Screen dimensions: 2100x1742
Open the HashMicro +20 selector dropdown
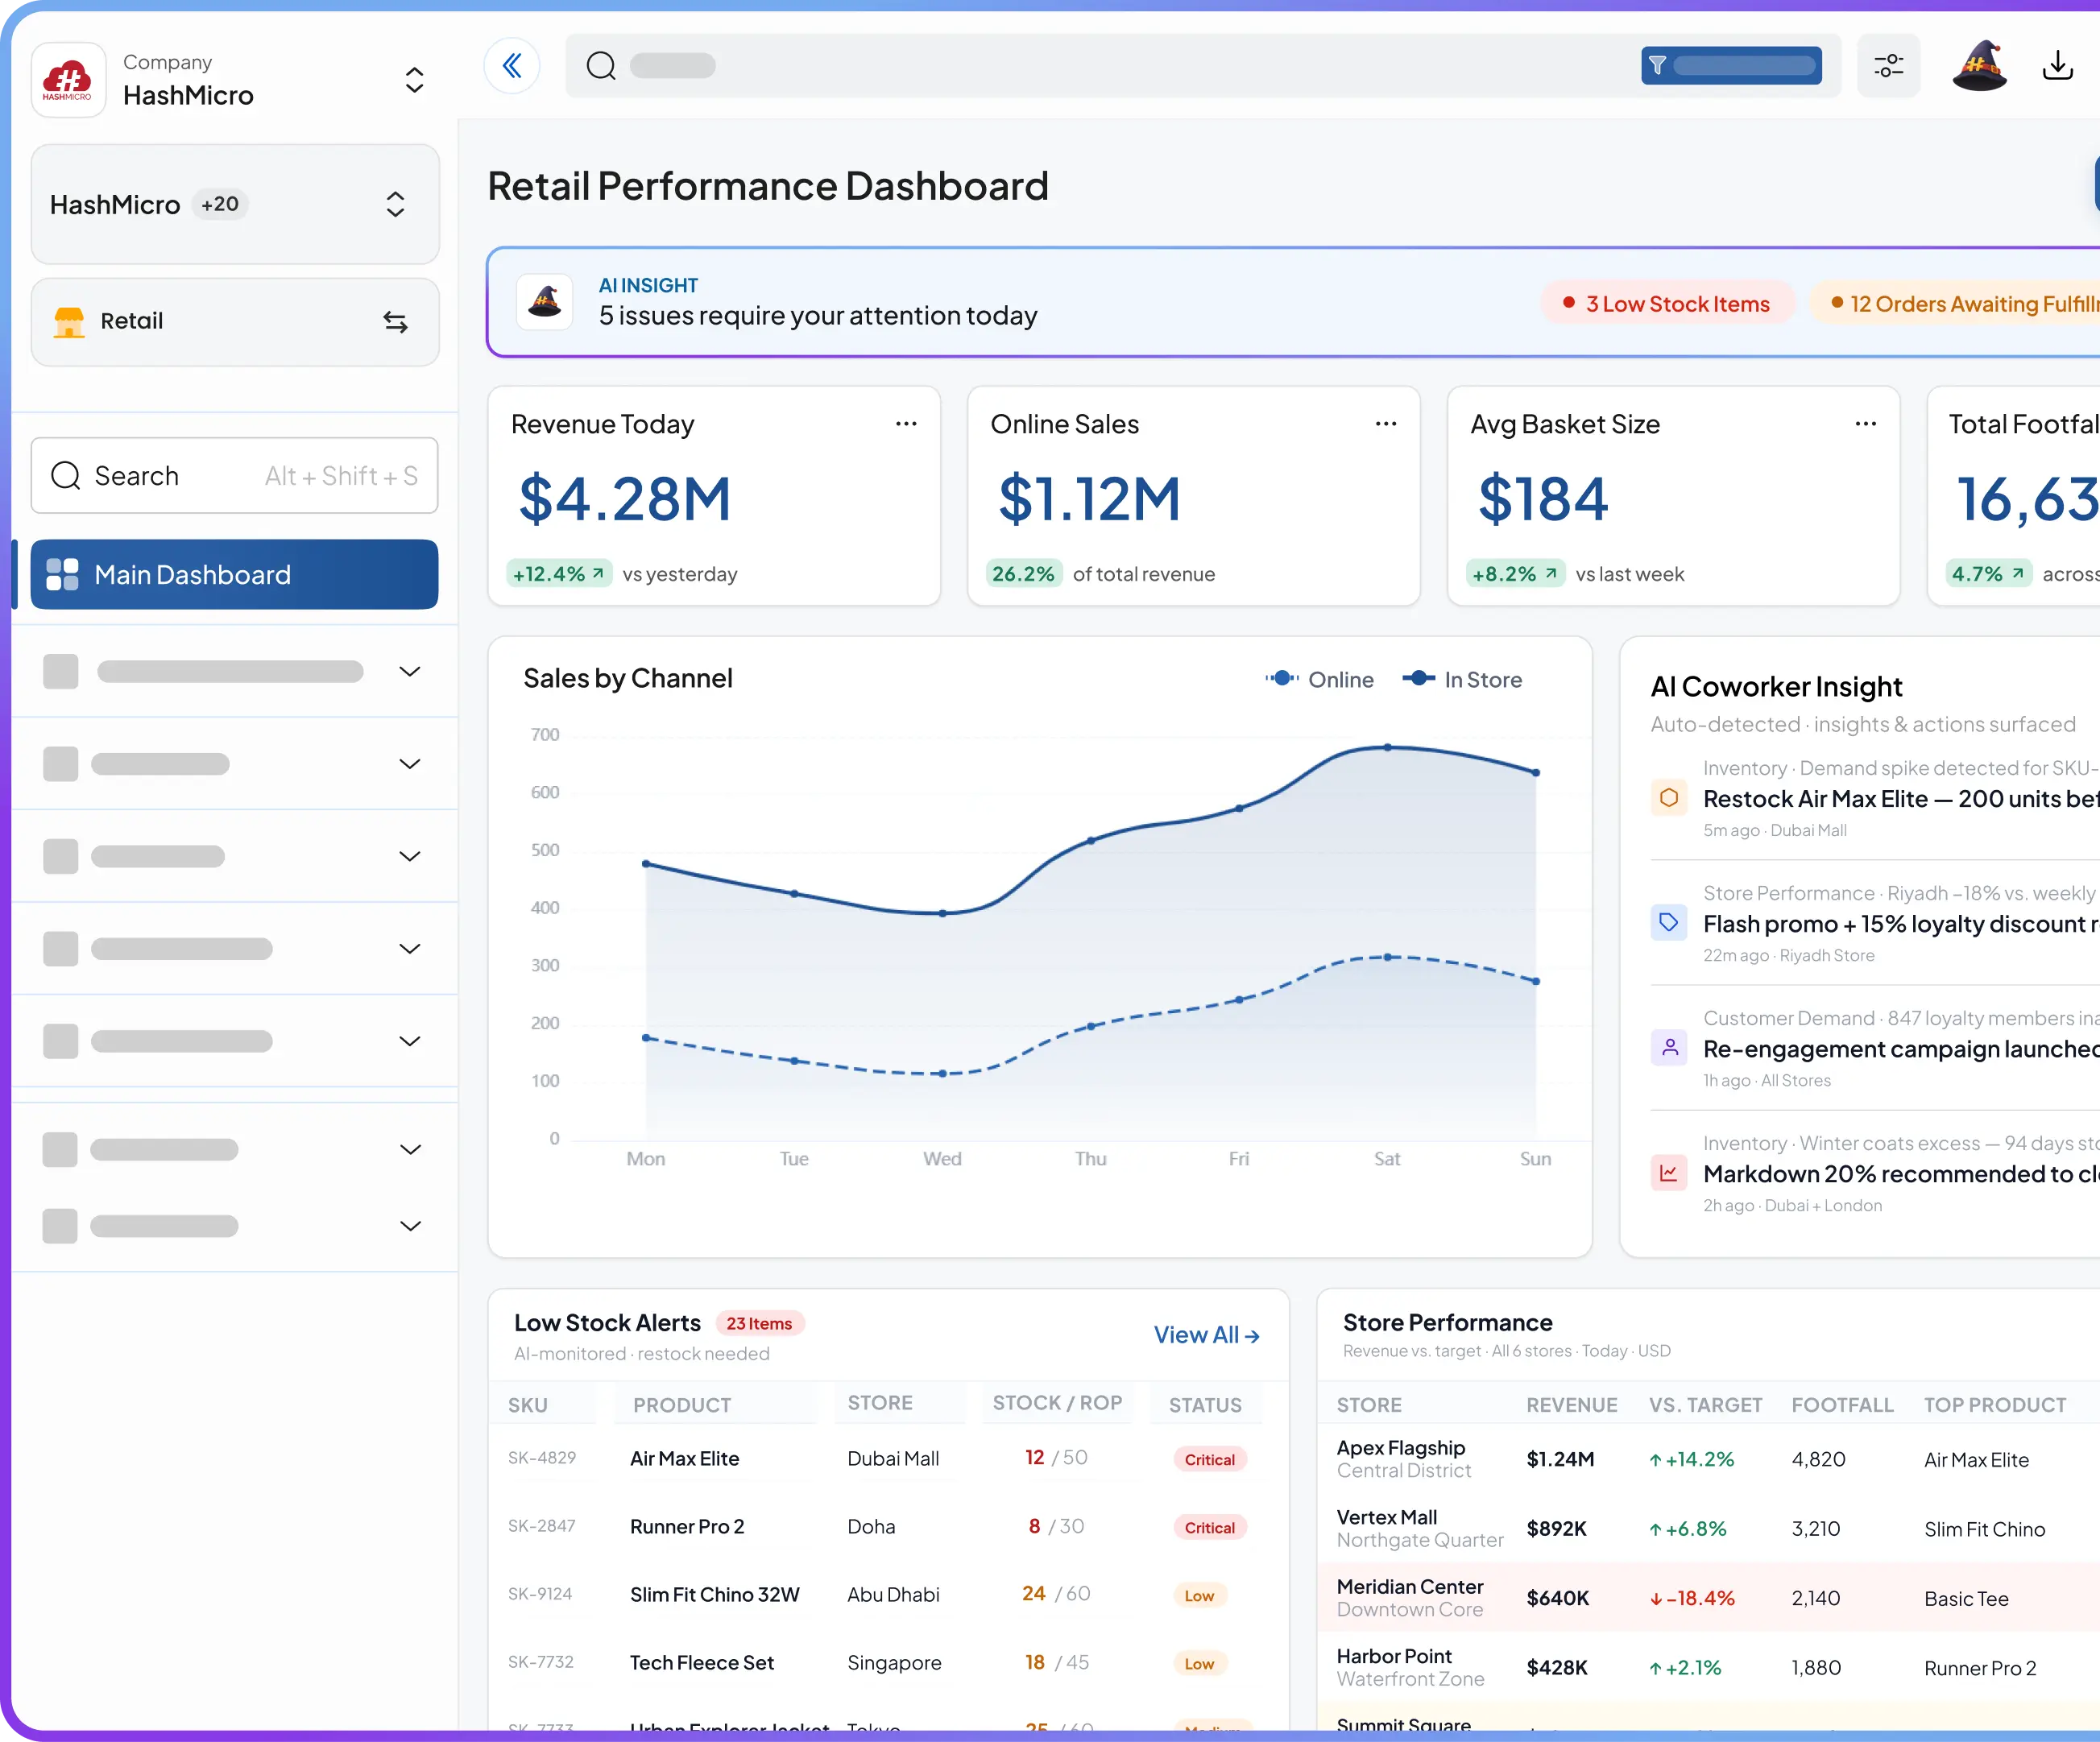pos(396,205)
